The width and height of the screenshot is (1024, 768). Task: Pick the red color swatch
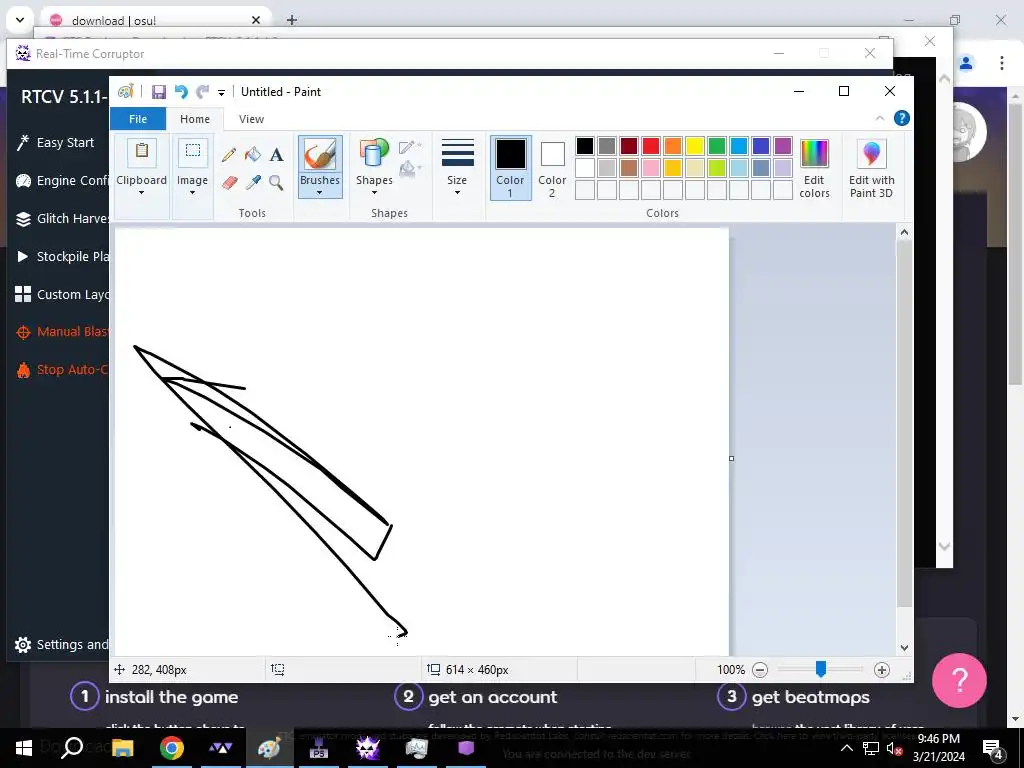click(651, 146)
